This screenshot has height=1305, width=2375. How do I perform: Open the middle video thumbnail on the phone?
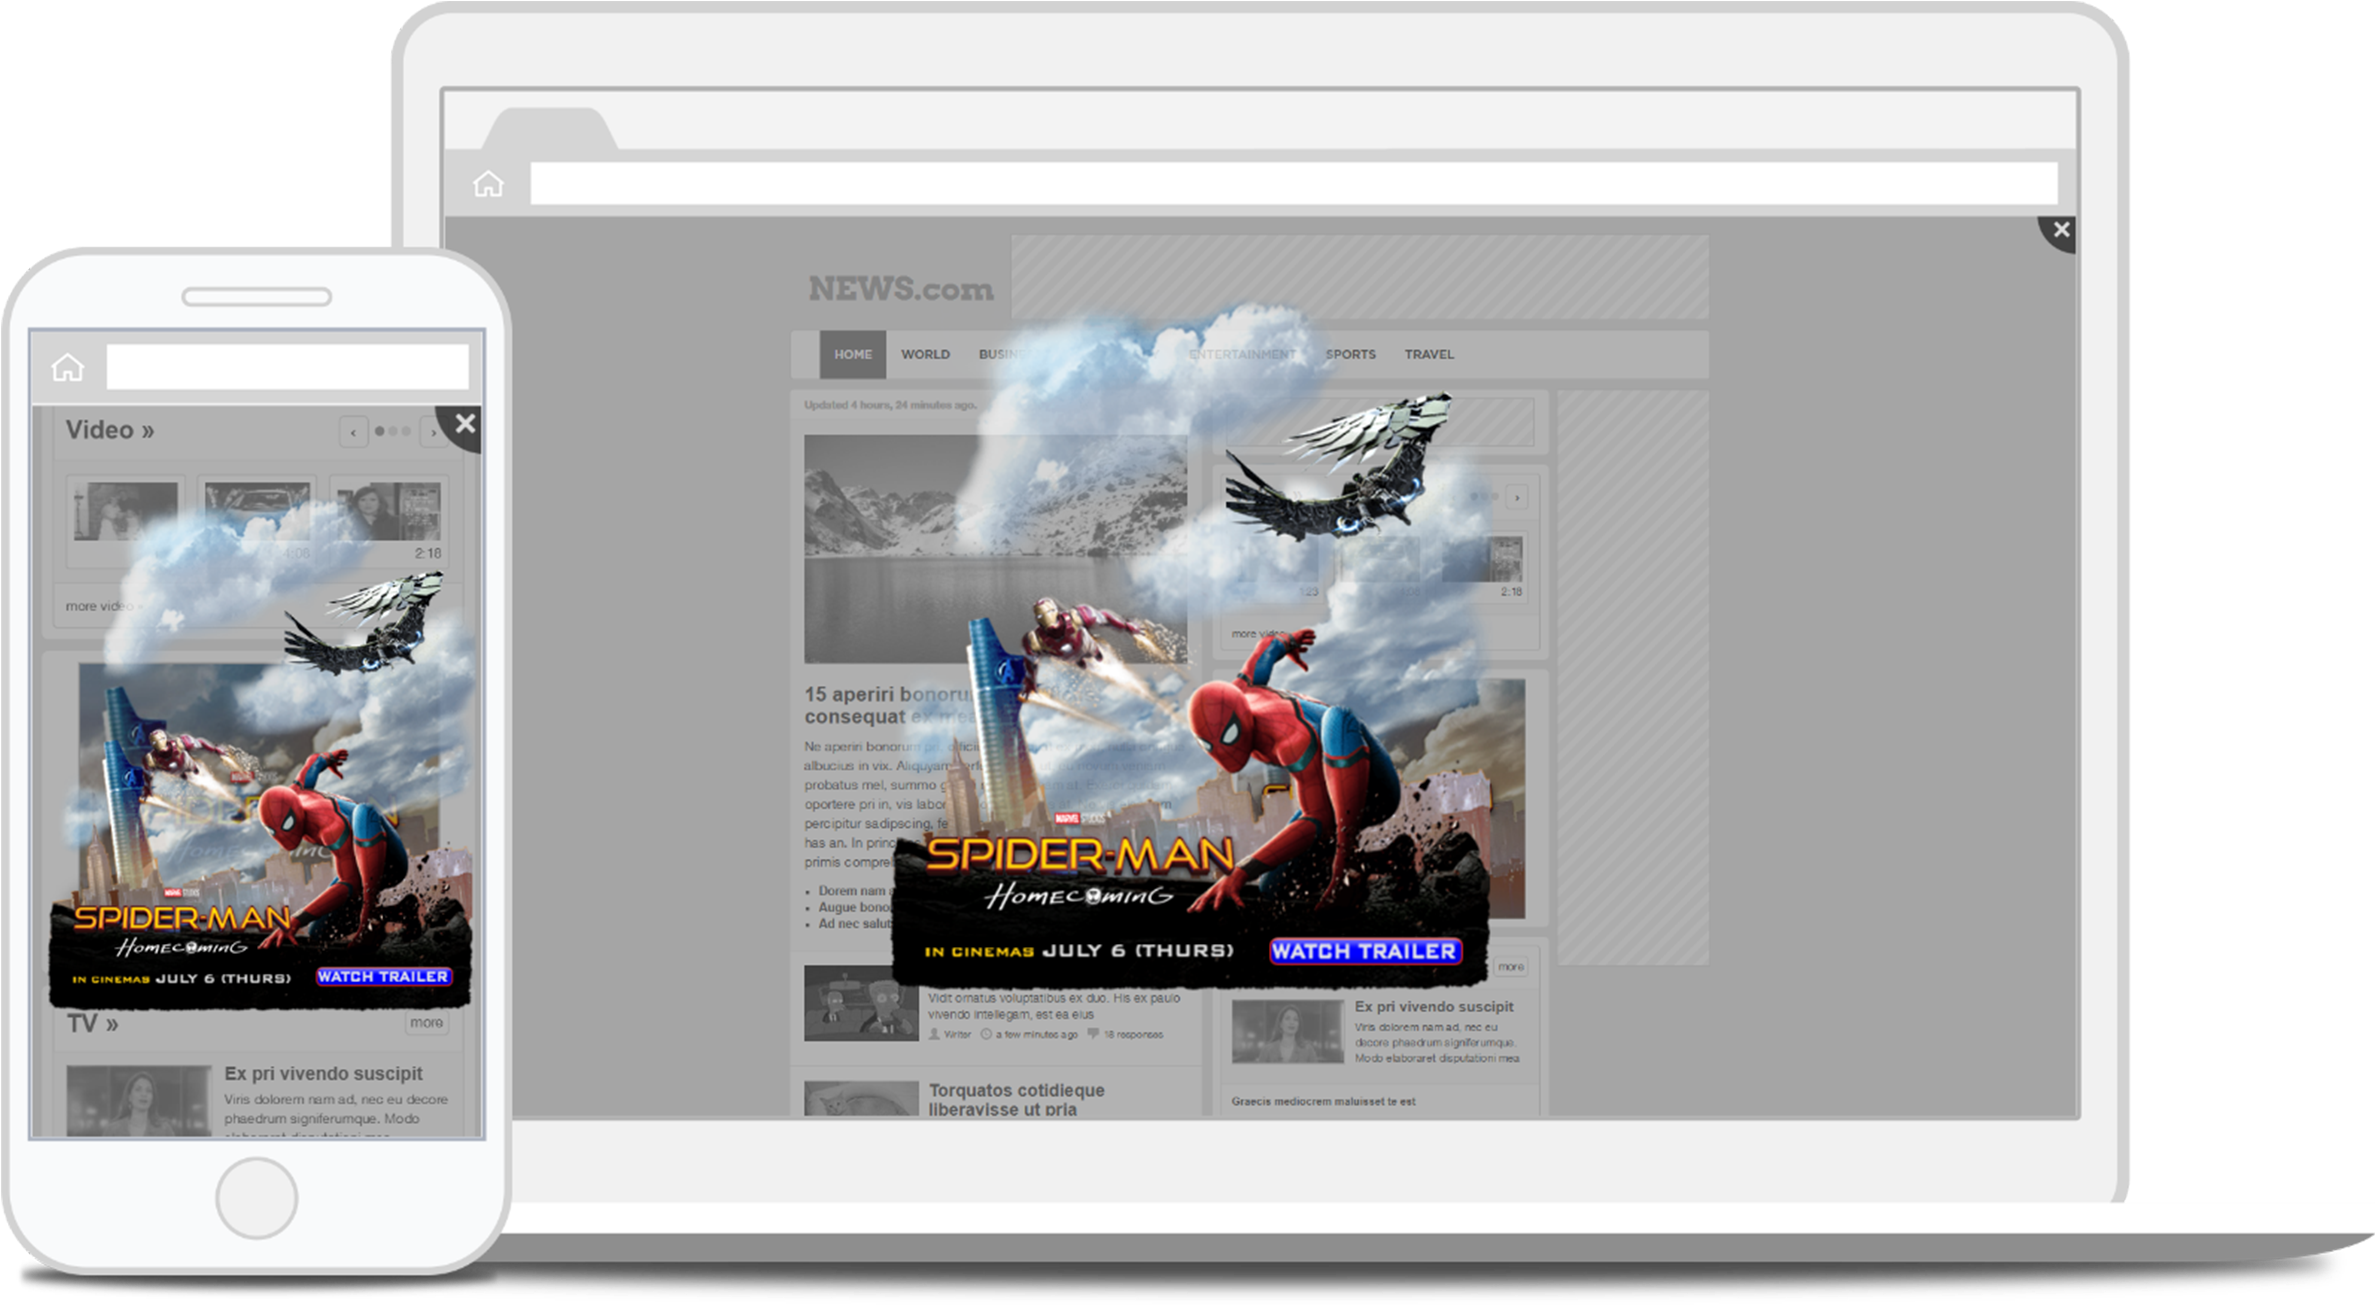(257, 511)
